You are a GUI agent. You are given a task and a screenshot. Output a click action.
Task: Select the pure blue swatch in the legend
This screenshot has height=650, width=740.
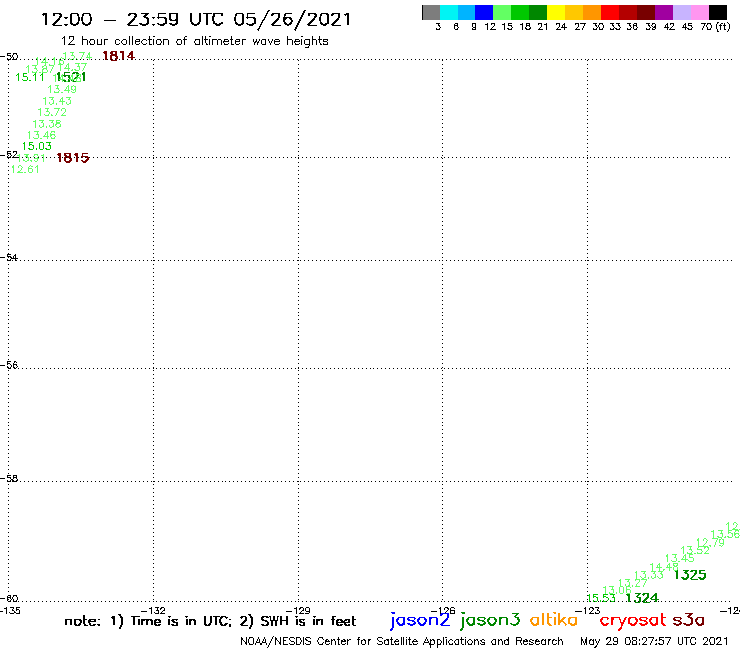(x=484, y=12)
